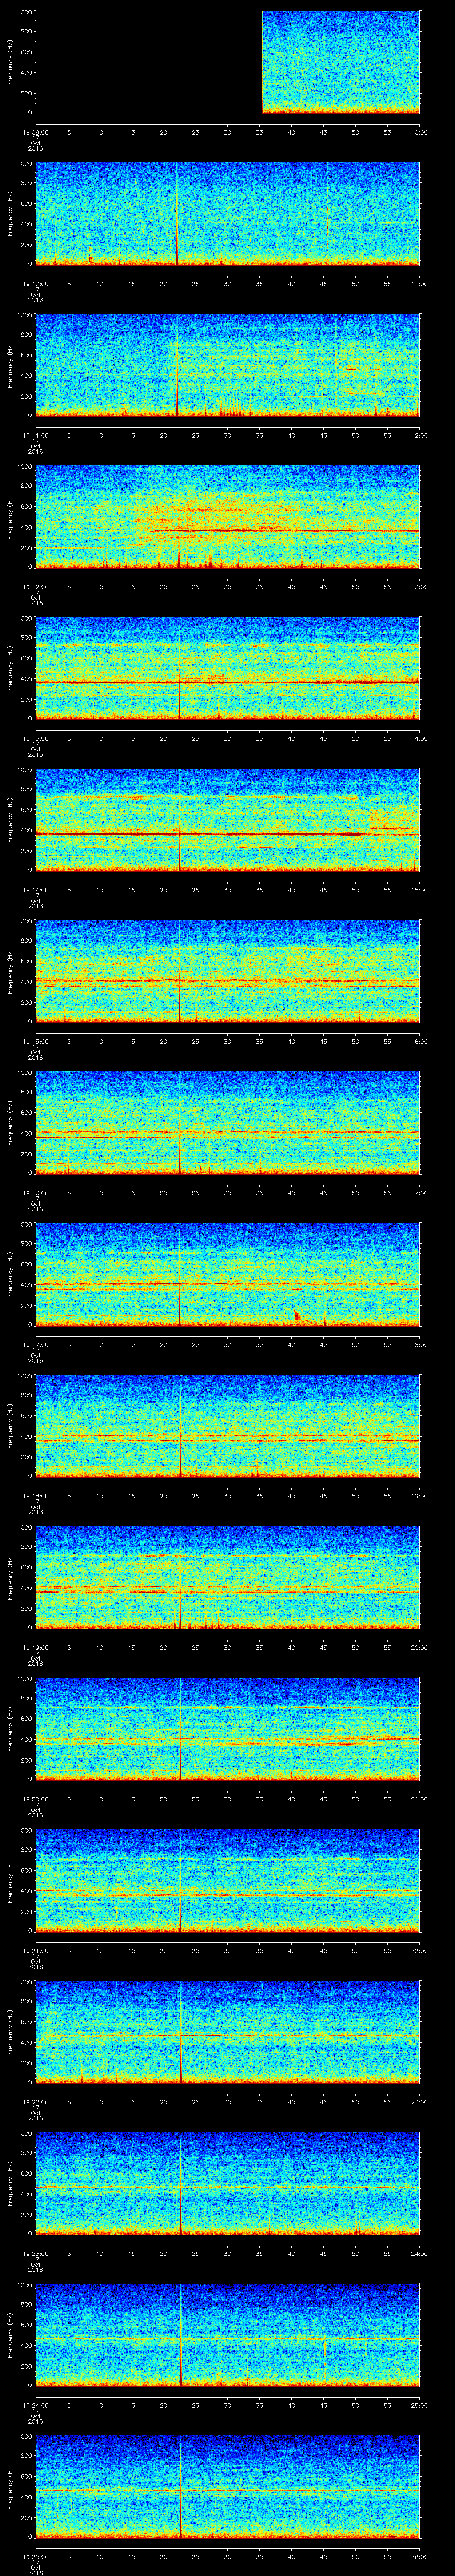Select the 18:00 end time label
Image resolution: width=455 pixels, height=2576 pixels.
pyautogui.click(x=420, y=1345)
